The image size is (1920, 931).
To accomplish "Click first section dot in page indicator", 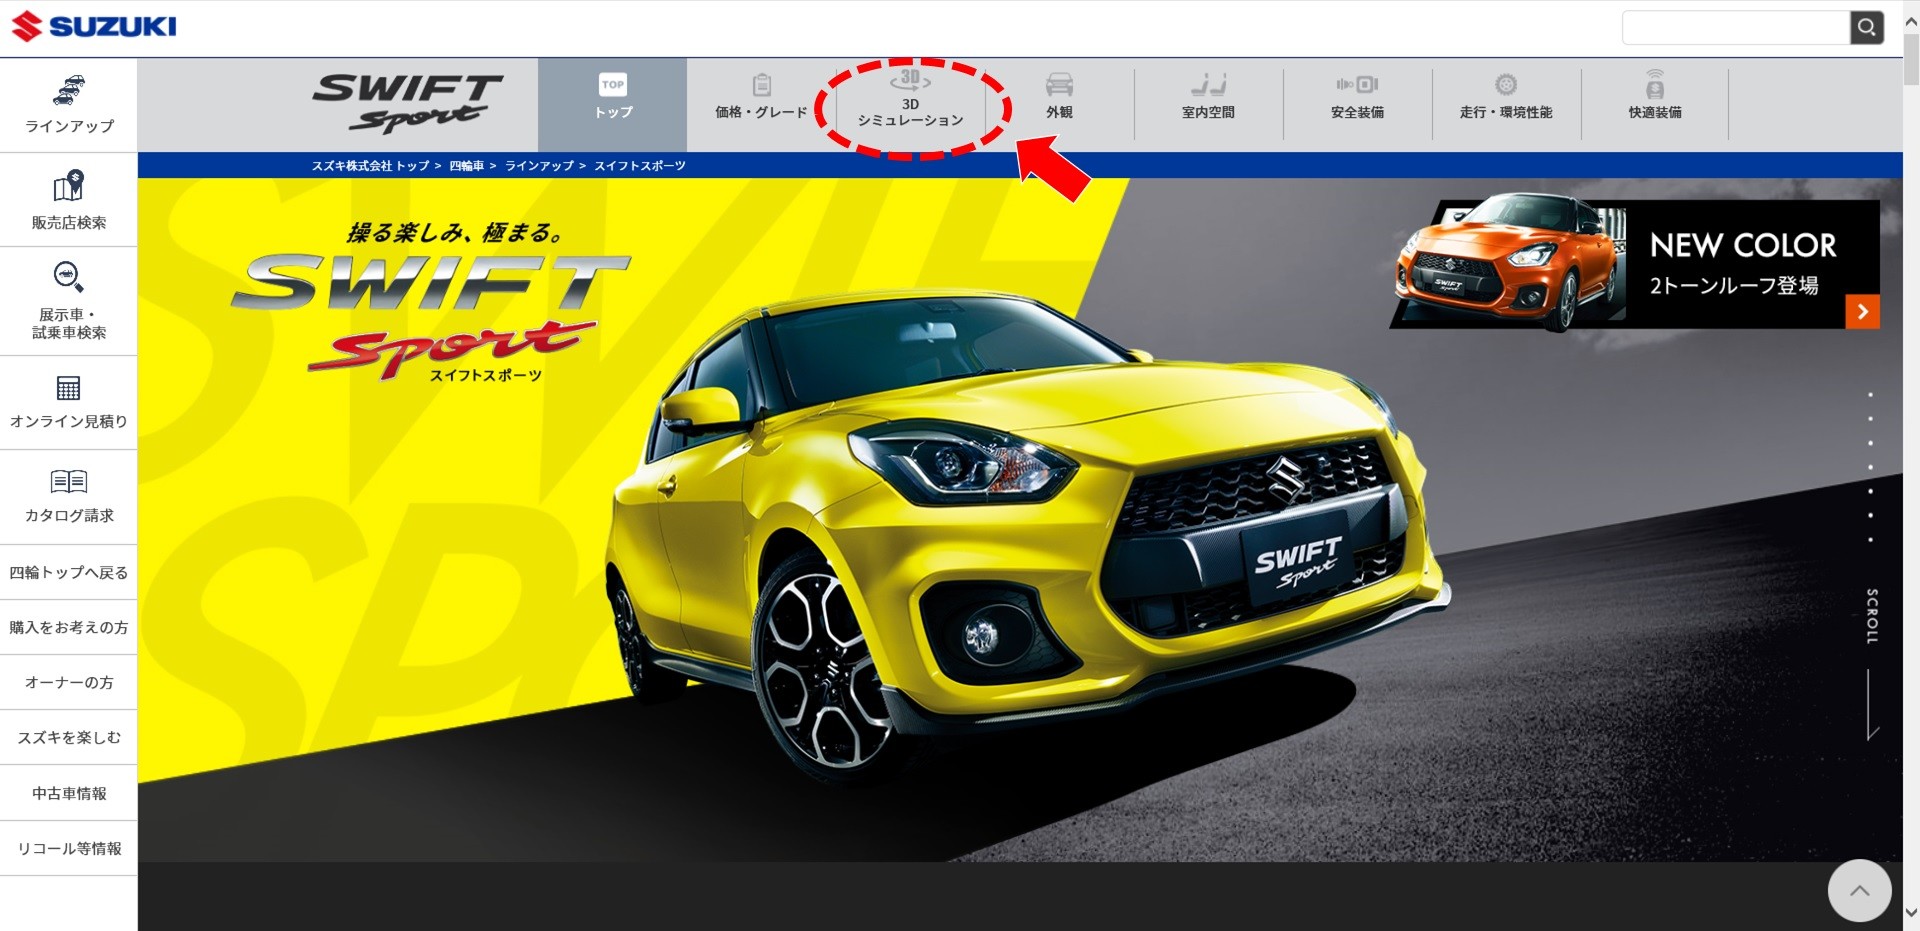I will tap(1870, 395).
